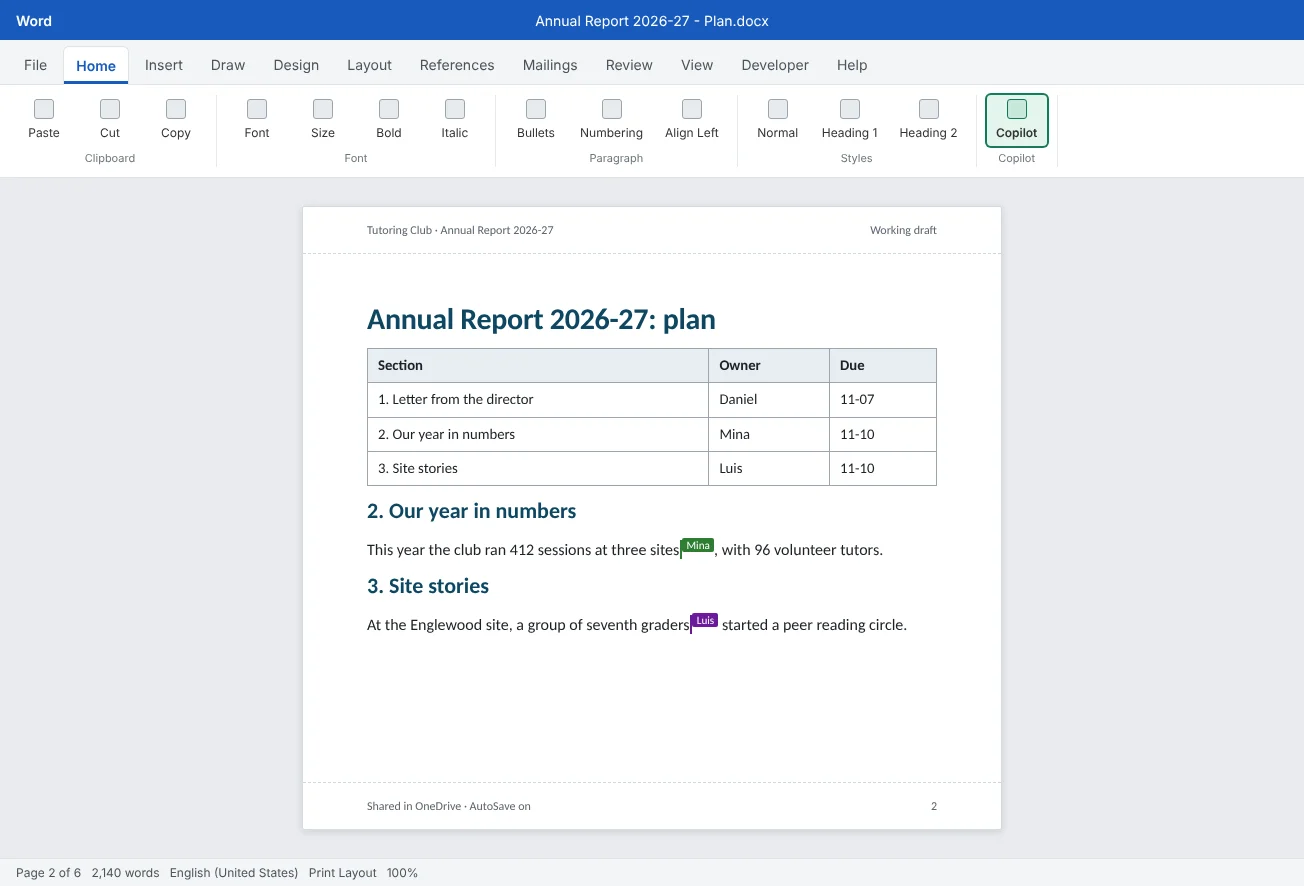
Task: Click the '3. Site stories' table cell
Action: click(x=538, y=469)
